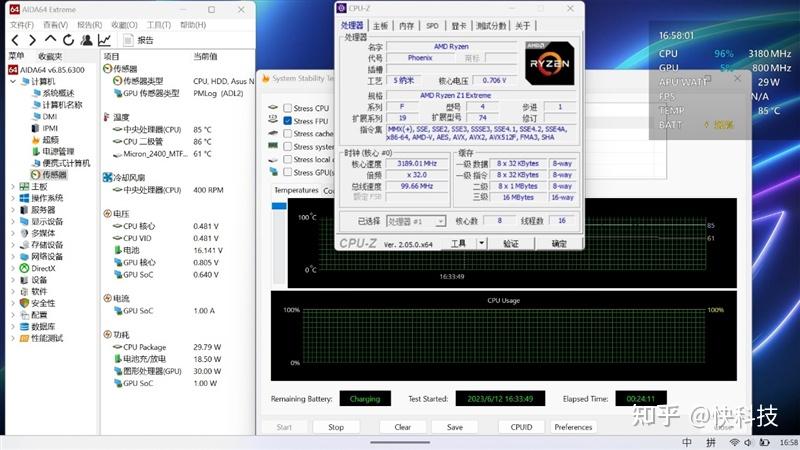
Task: Click the 数据库 database icon
Action: click(24, 327)
